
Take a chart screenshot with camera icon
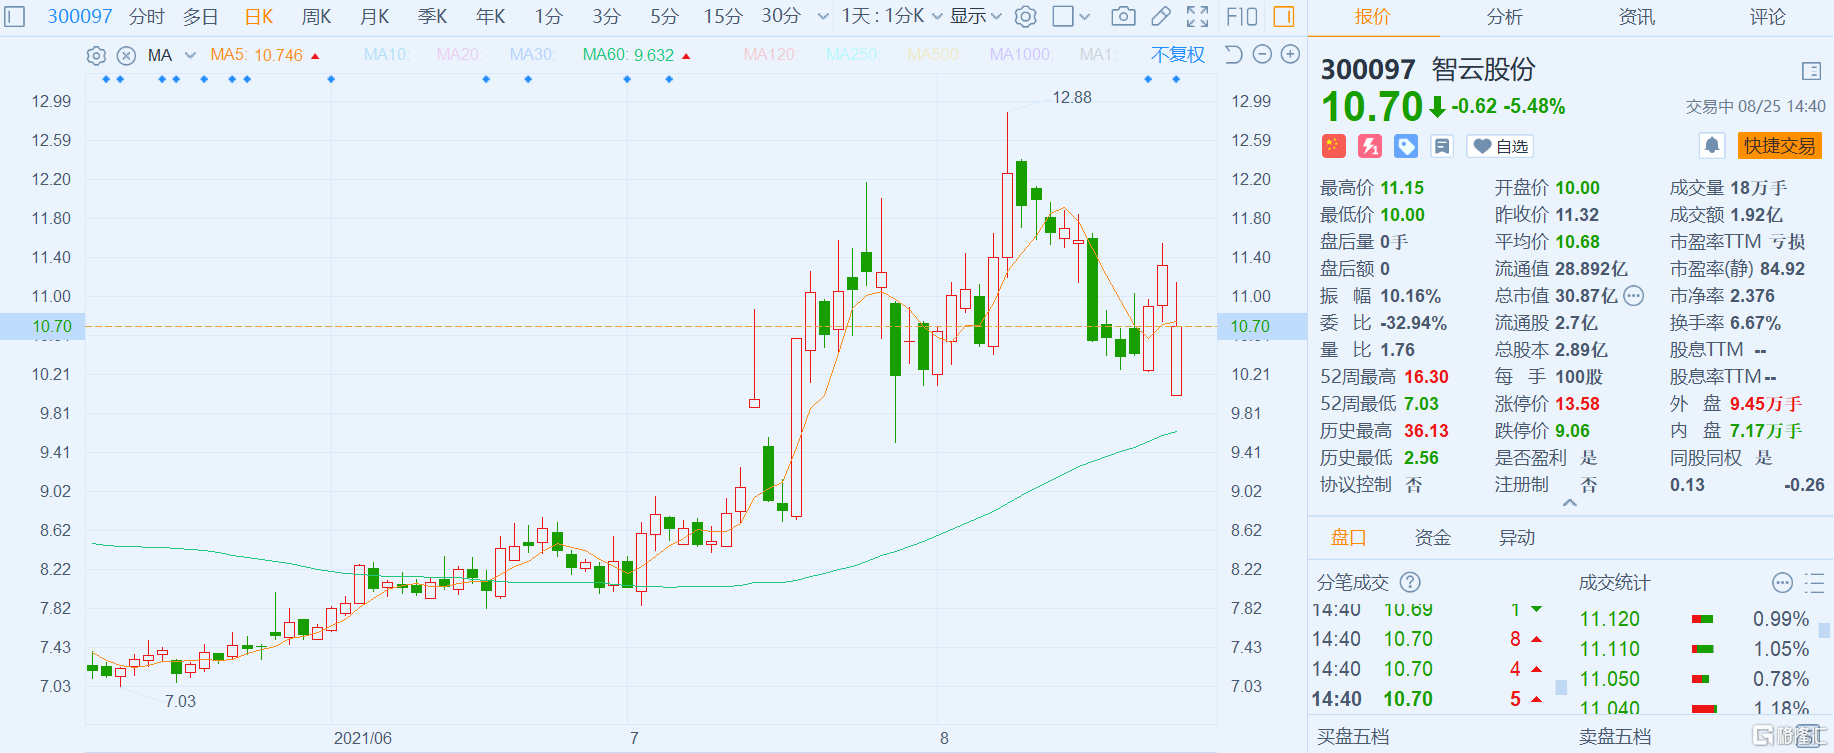1123,16
